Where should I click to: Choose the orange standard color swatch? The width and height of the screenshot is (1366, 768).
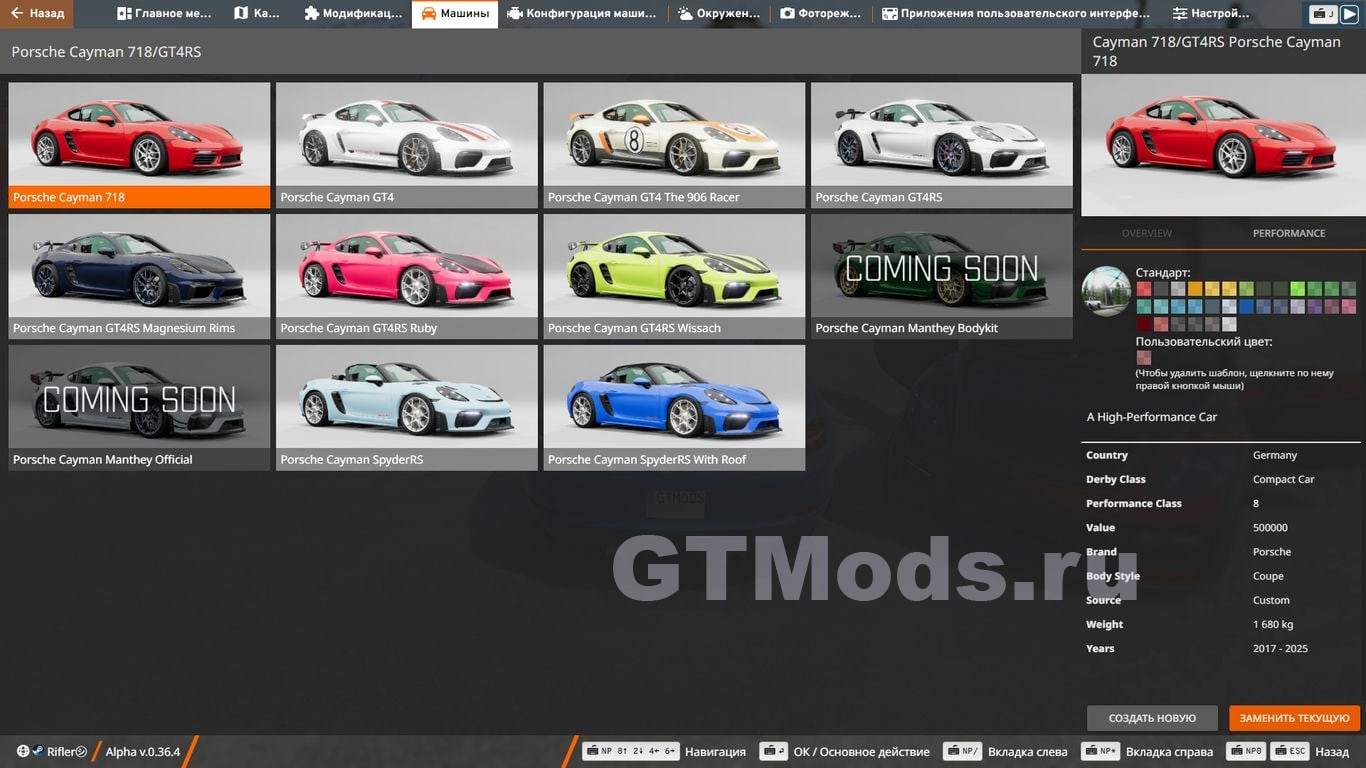pos(1195,289)
